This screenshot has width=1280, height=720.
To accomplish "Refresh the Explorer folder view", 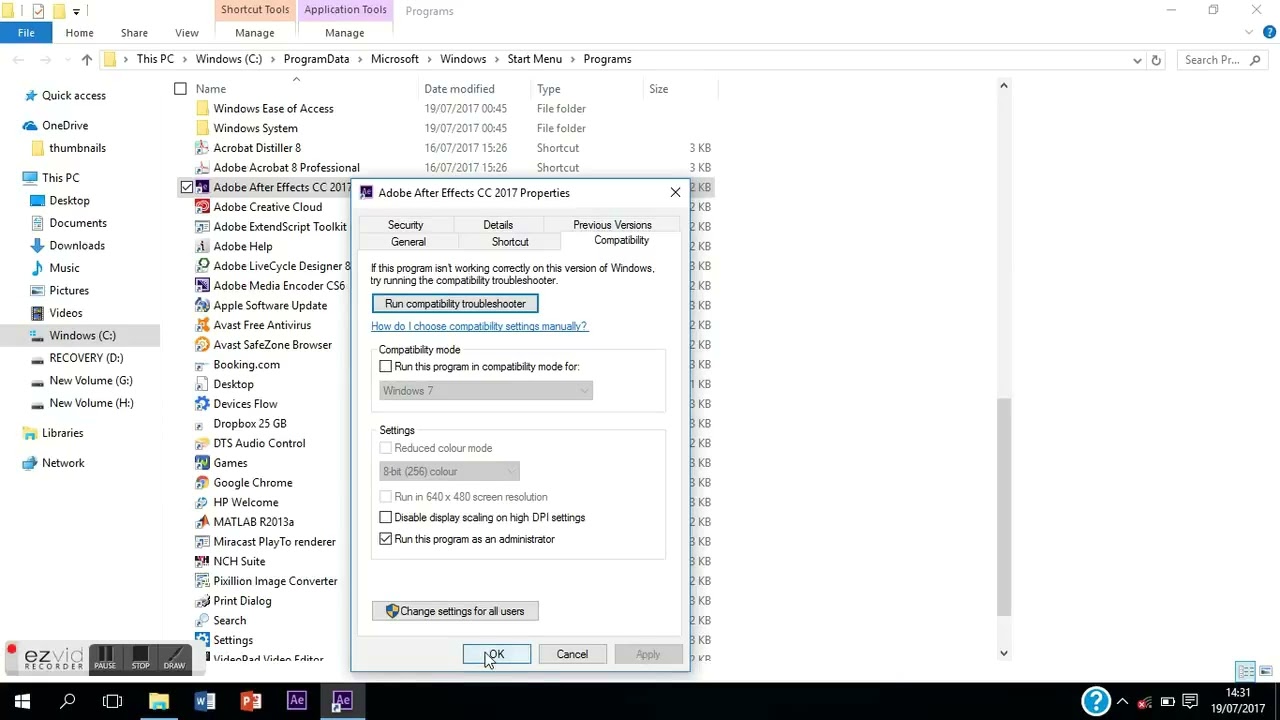I will pyautogui.click(x=1156, y=60).
